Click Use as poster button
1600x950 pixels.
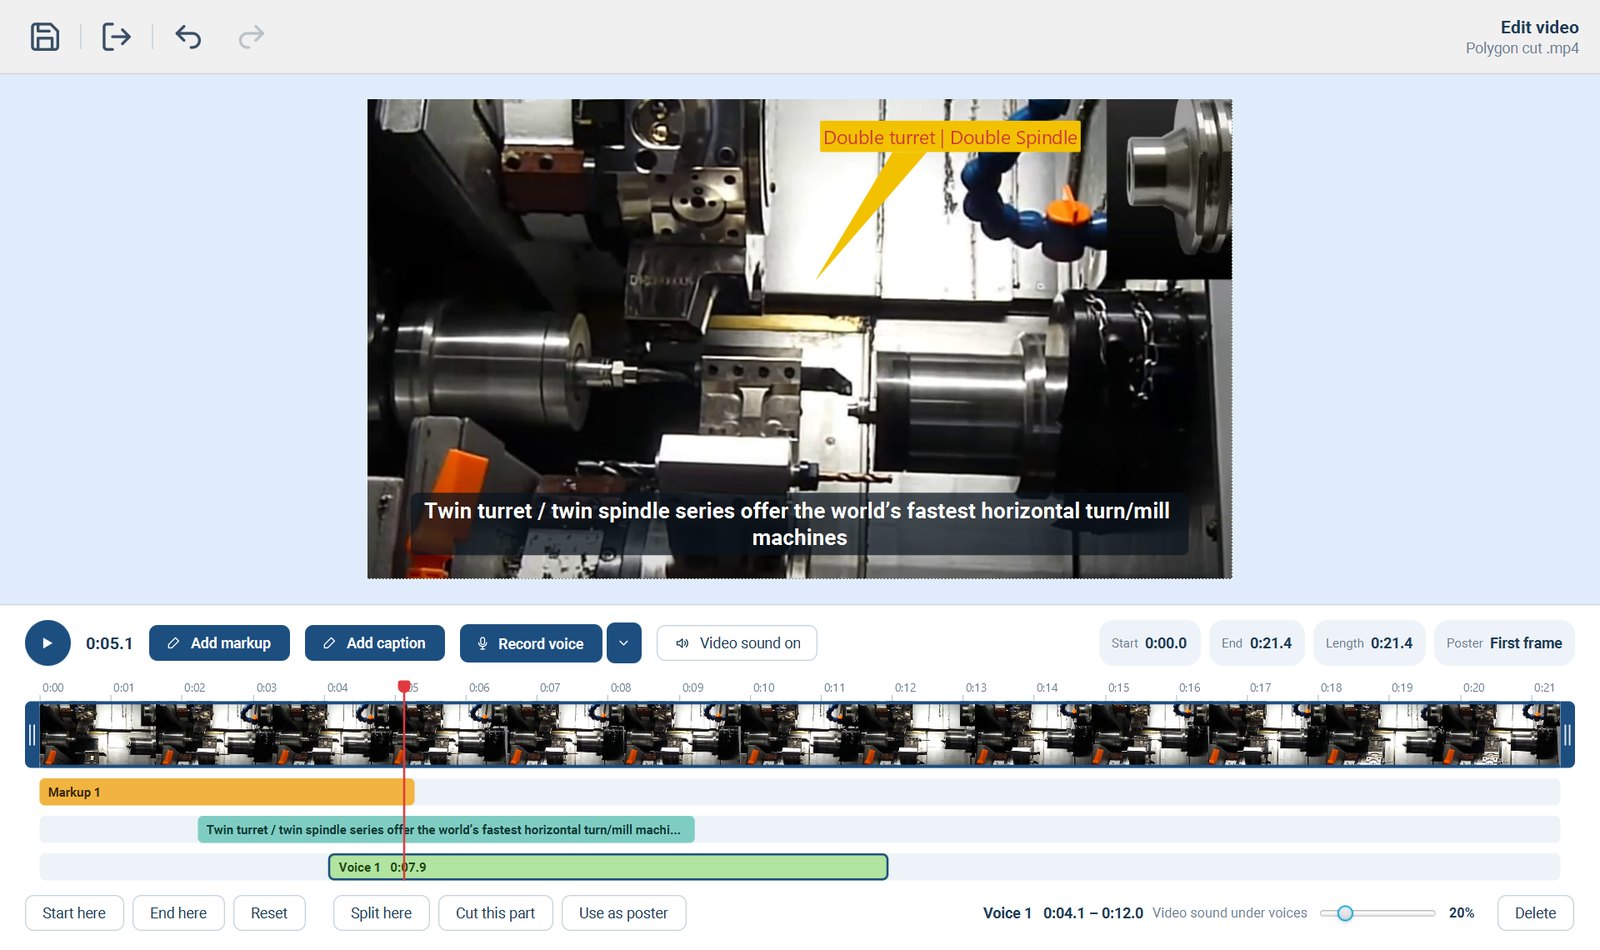(x=623, y=913)
